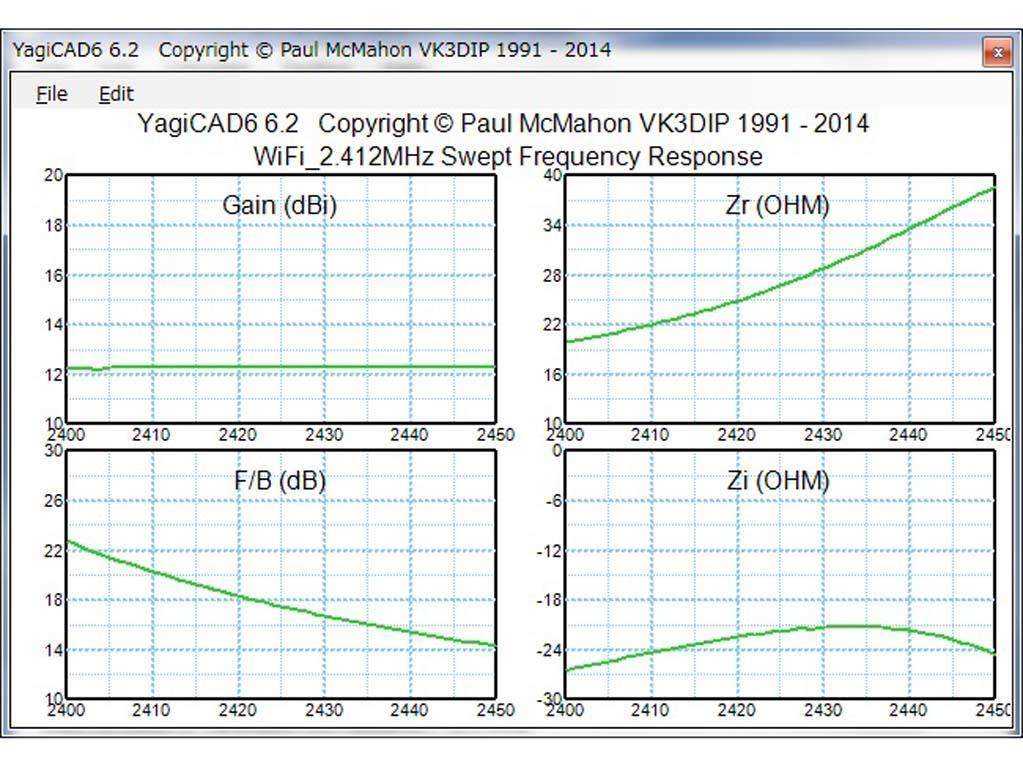The width and height of the screenshot is (1023, 768).
Task: Click the 2430 axis label under the Zr chart
Action: 823,435
